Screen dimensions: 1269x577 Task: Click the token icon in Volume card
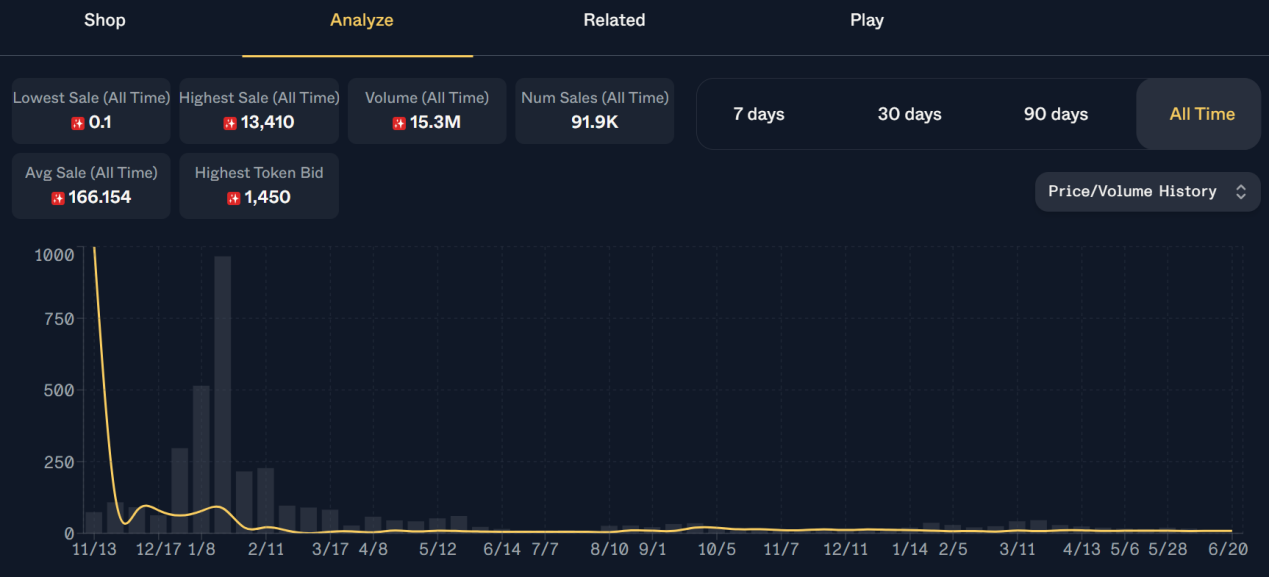(x=399, y=123)
